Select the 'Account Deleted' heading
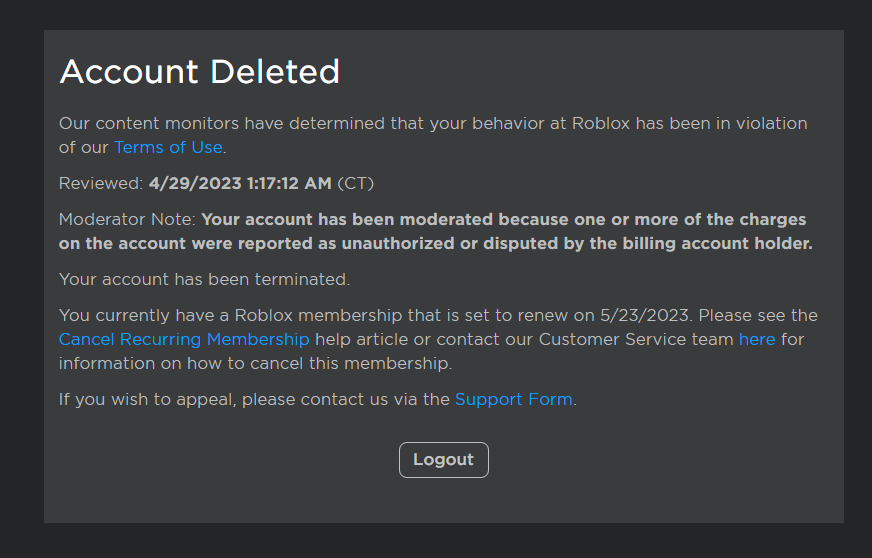The width and height of the screenshot is (872, 558). pos(200,72)
